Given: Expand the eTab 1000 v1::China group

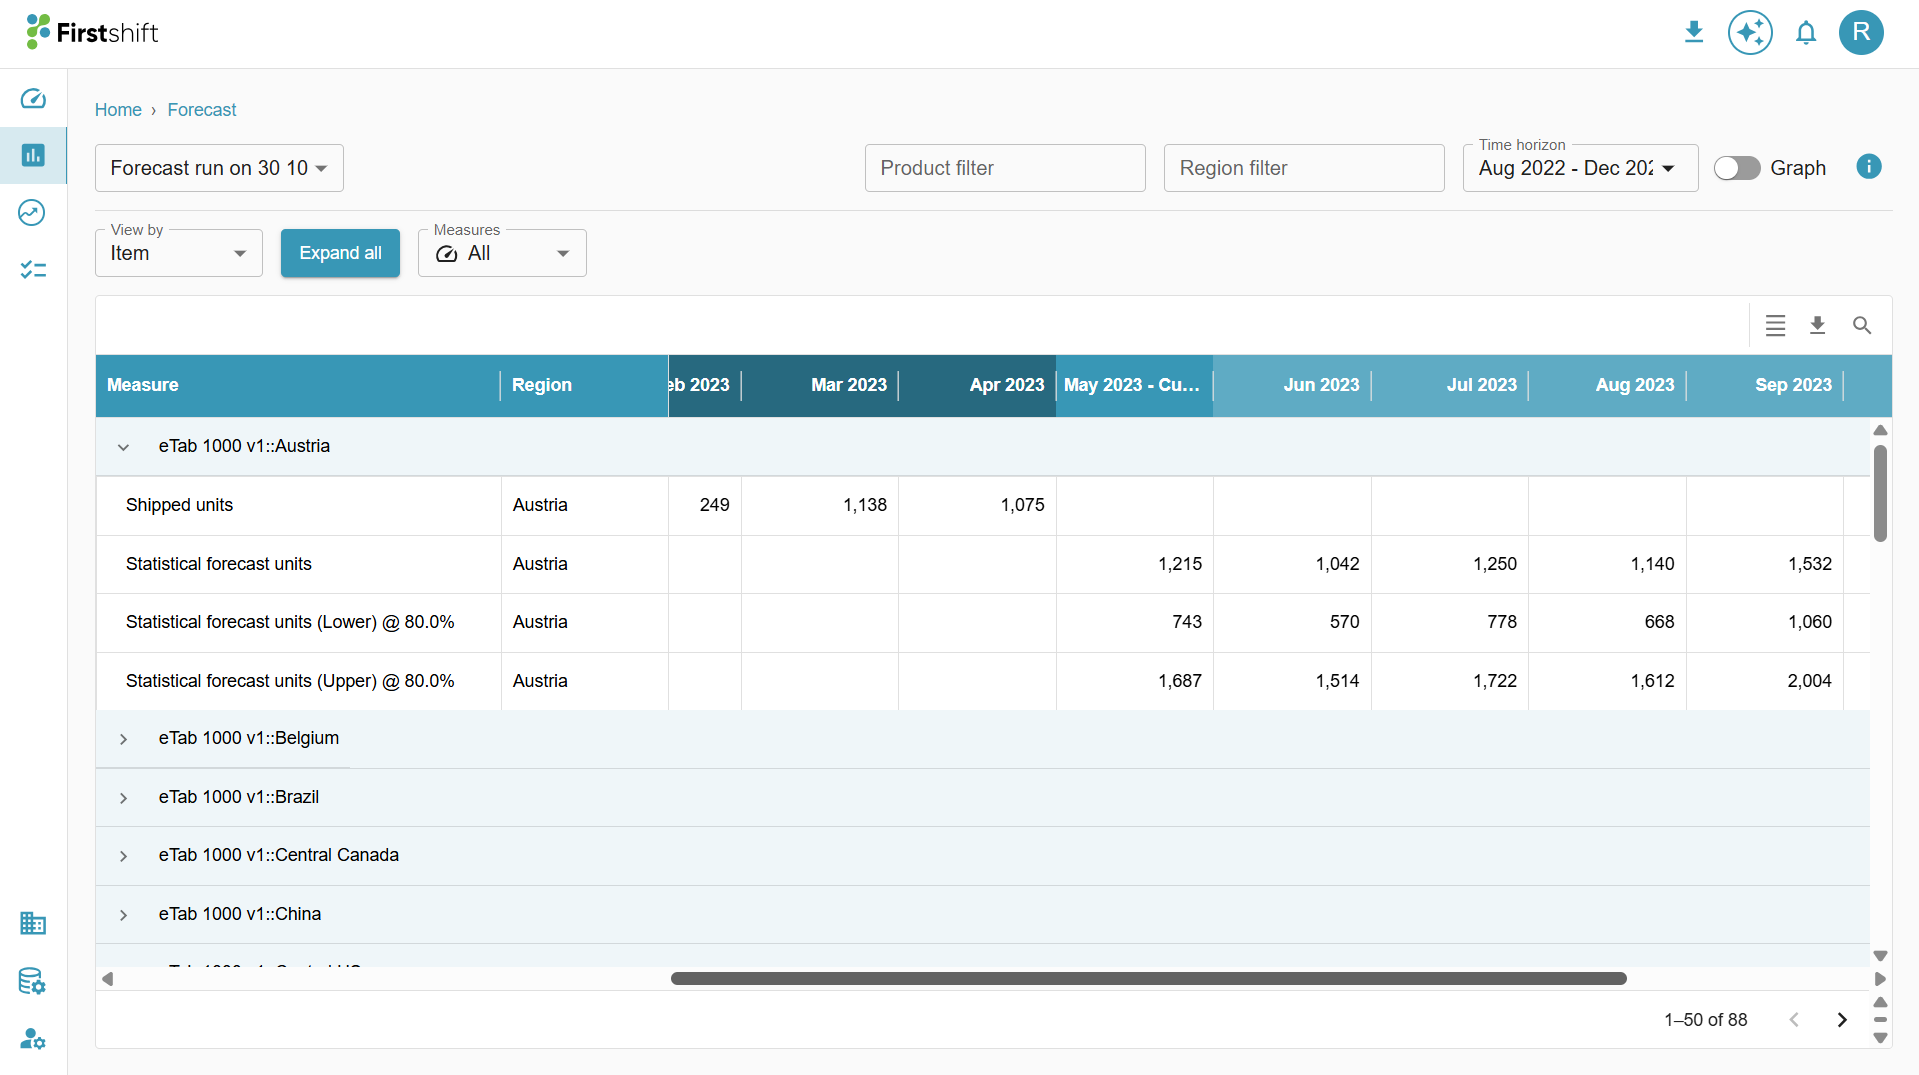Looking at the screenshot, I should pos(123,915).
